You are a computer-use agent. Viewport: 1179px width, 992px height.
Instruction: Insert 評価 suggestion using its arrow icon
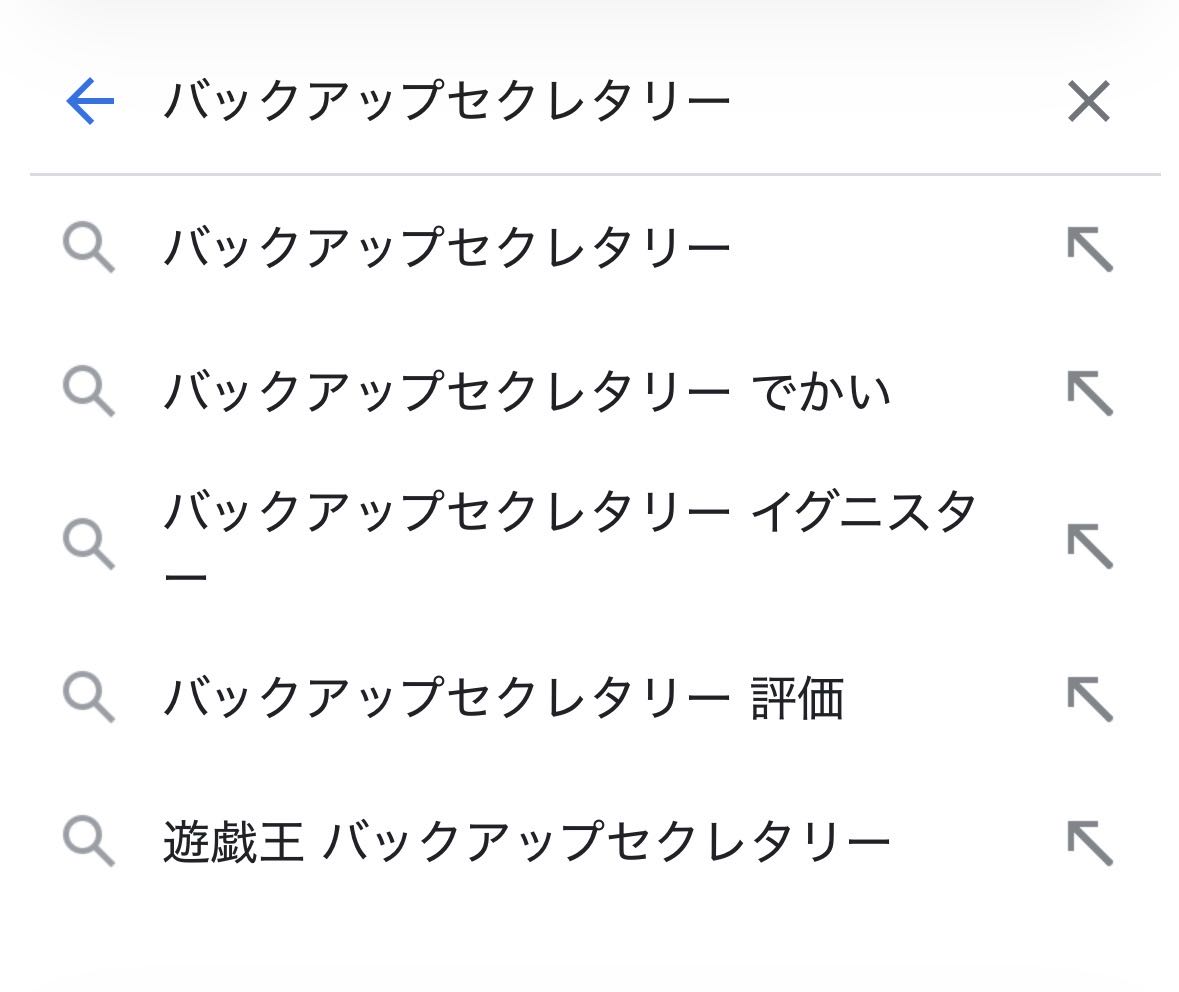click(x=1089, y=698)
